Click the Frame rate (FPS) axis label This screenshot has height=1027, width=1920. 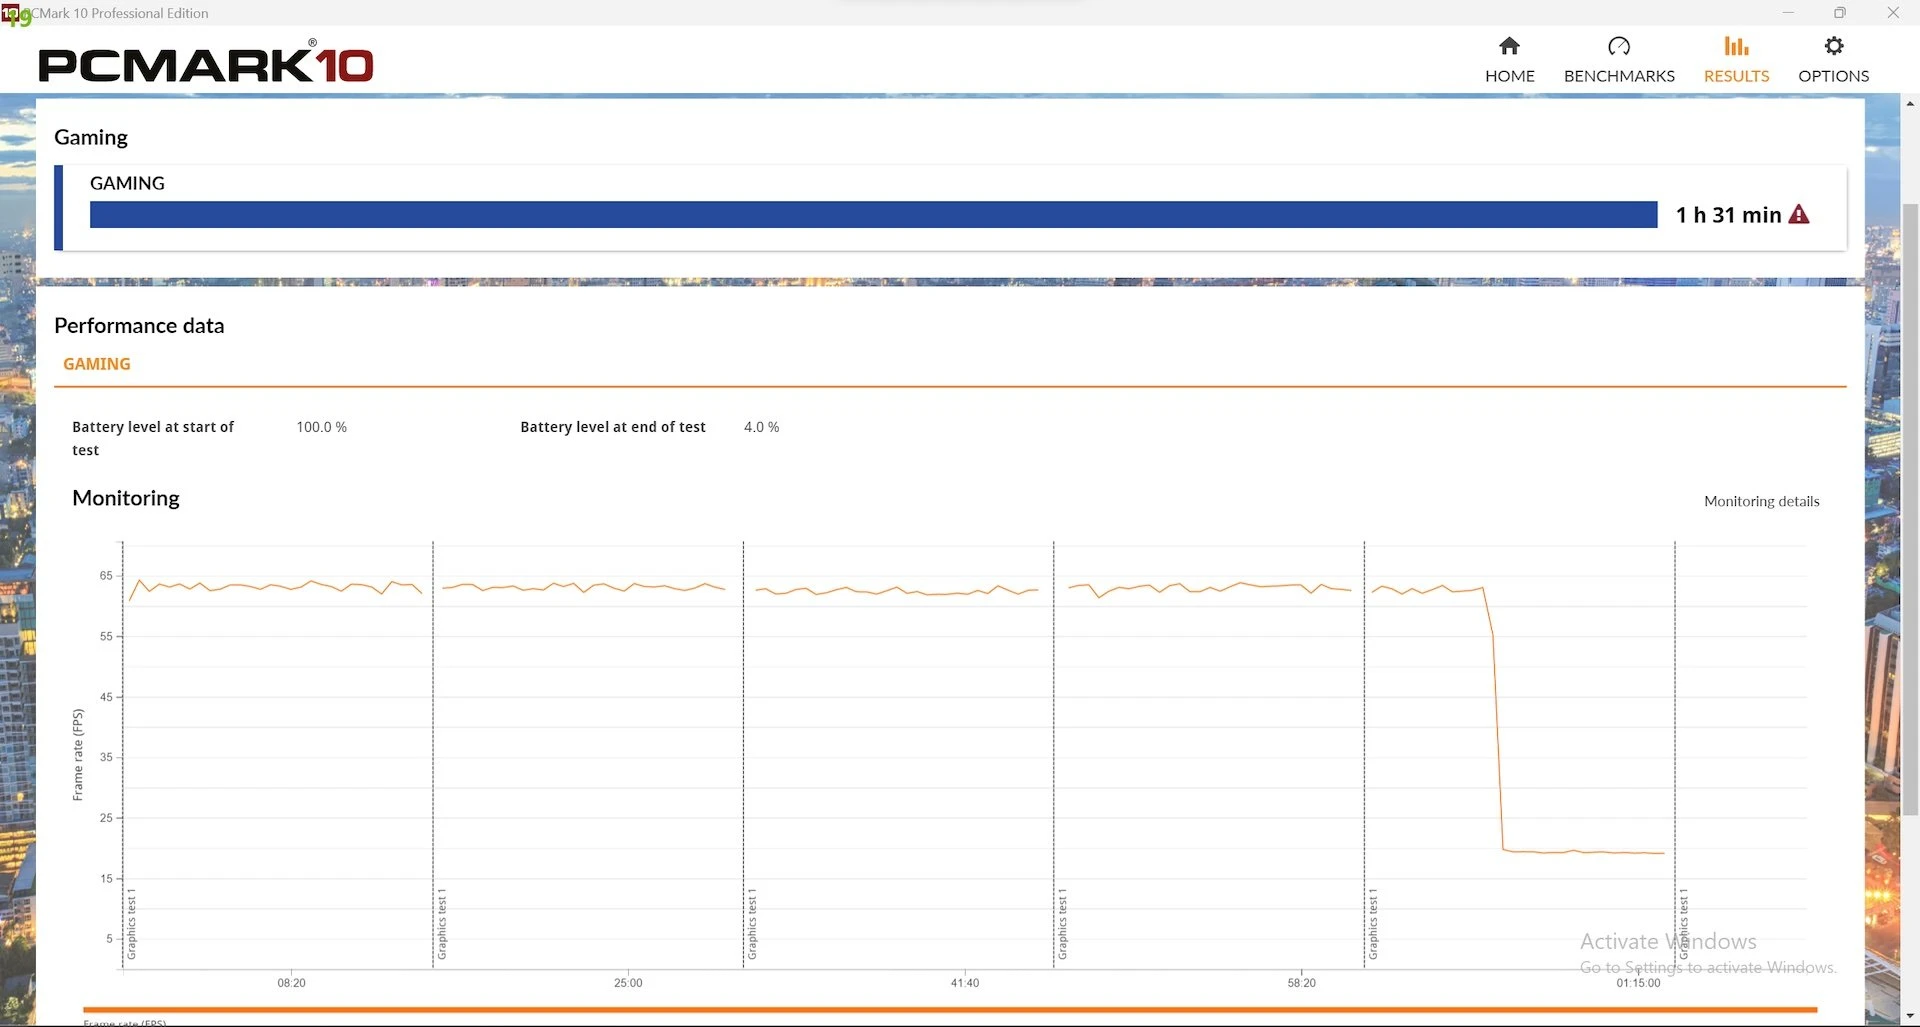click(x=78, y=754)
